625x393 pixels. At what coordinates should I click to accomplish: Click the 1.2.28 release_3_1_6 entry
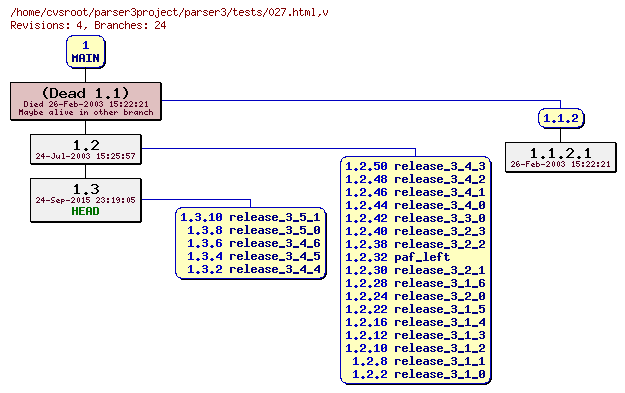(x=415, y=283)
